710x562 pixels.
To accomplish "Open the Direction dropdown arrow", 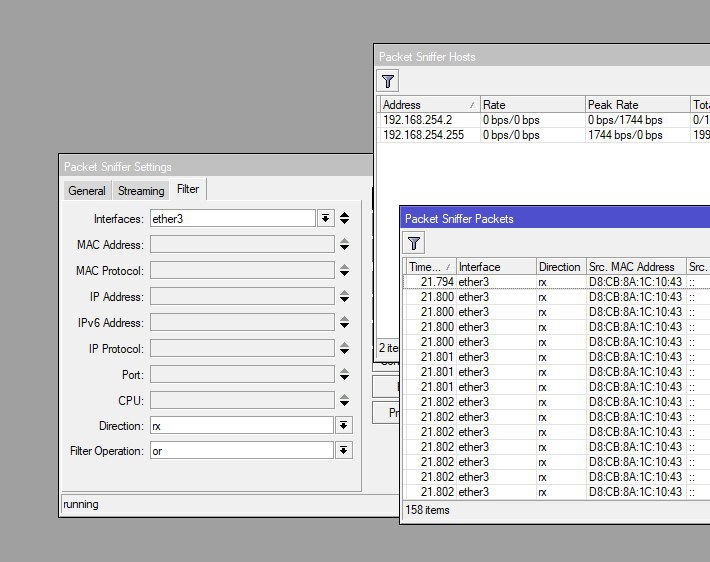I will 344,425.
